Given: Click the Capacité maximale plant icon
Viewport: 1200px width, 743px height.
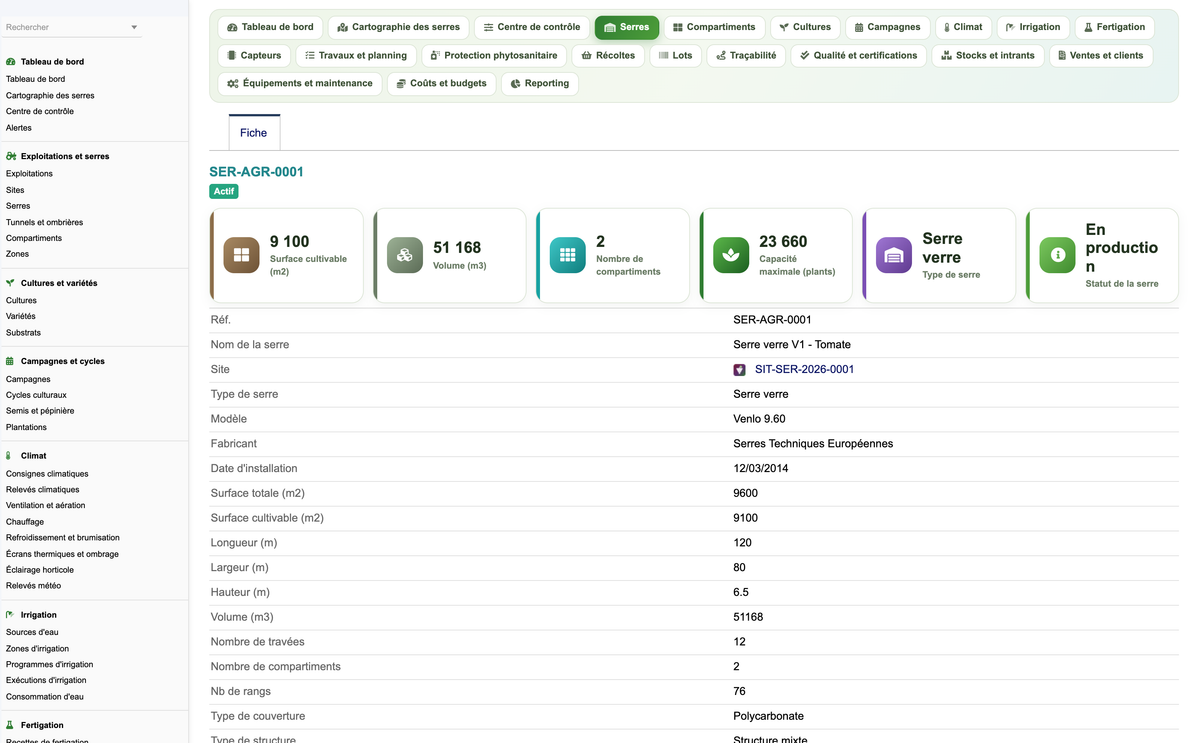Looking at the screenshot, I should 731,255.
